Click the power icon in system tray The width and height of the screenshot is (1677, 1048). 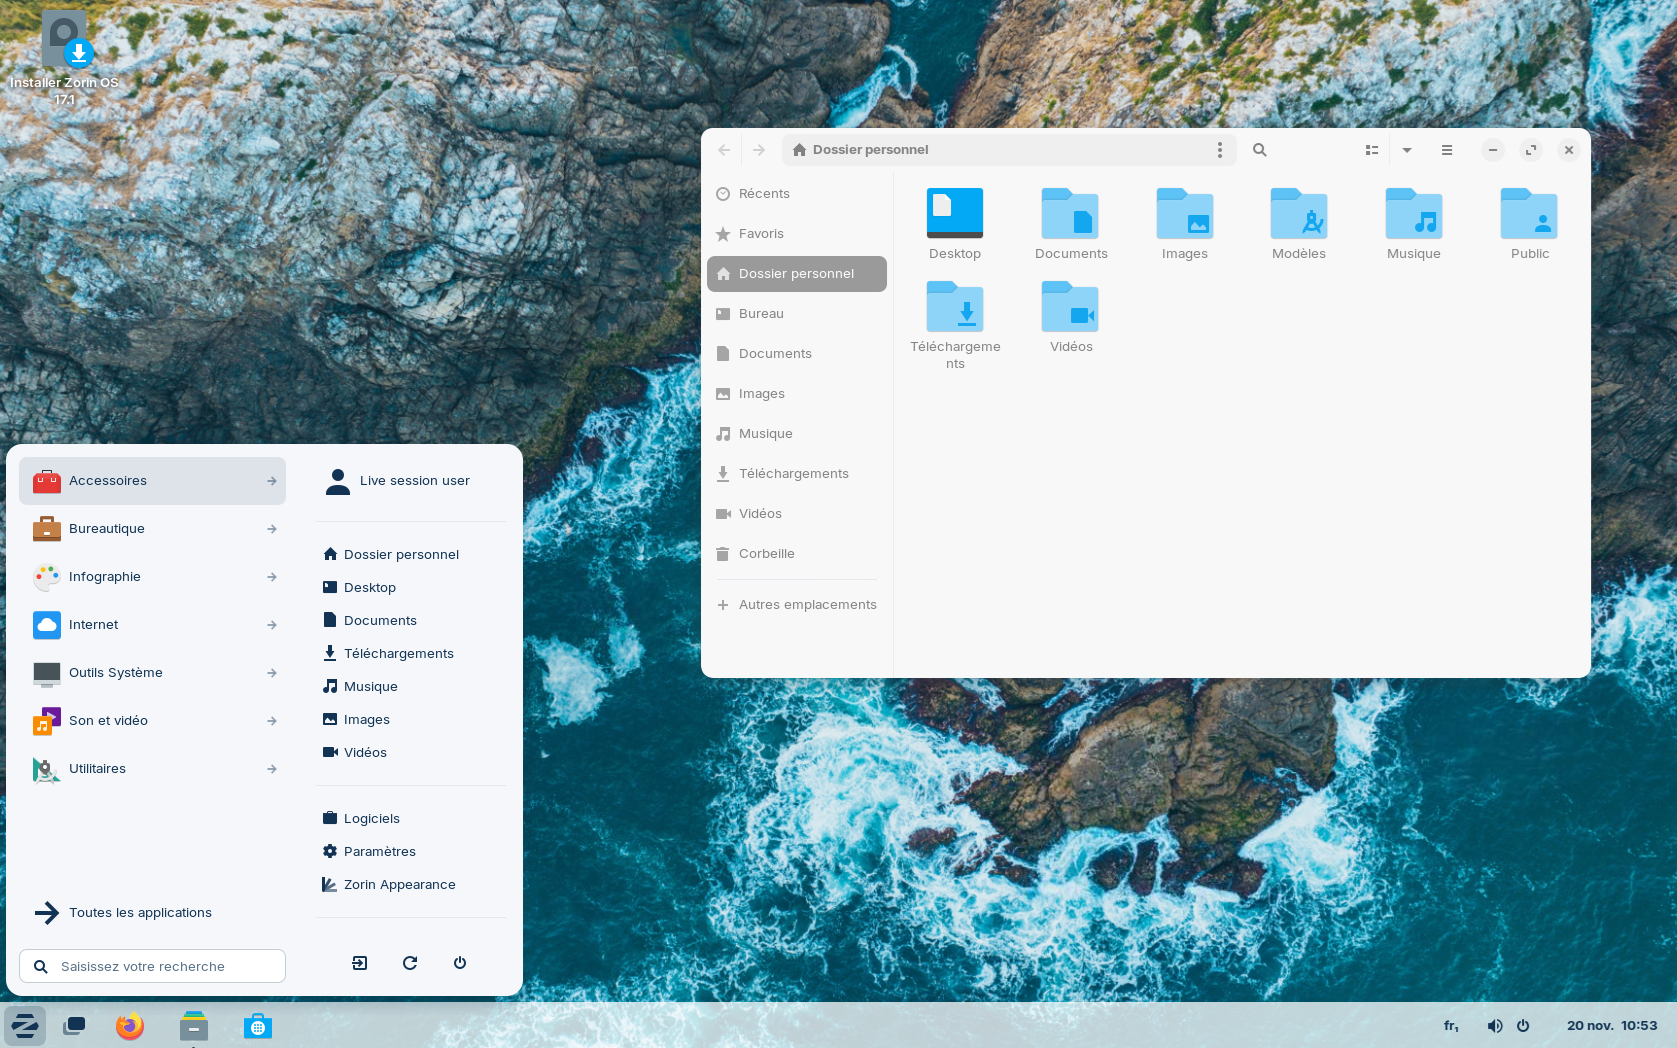pos(1523,1026)
